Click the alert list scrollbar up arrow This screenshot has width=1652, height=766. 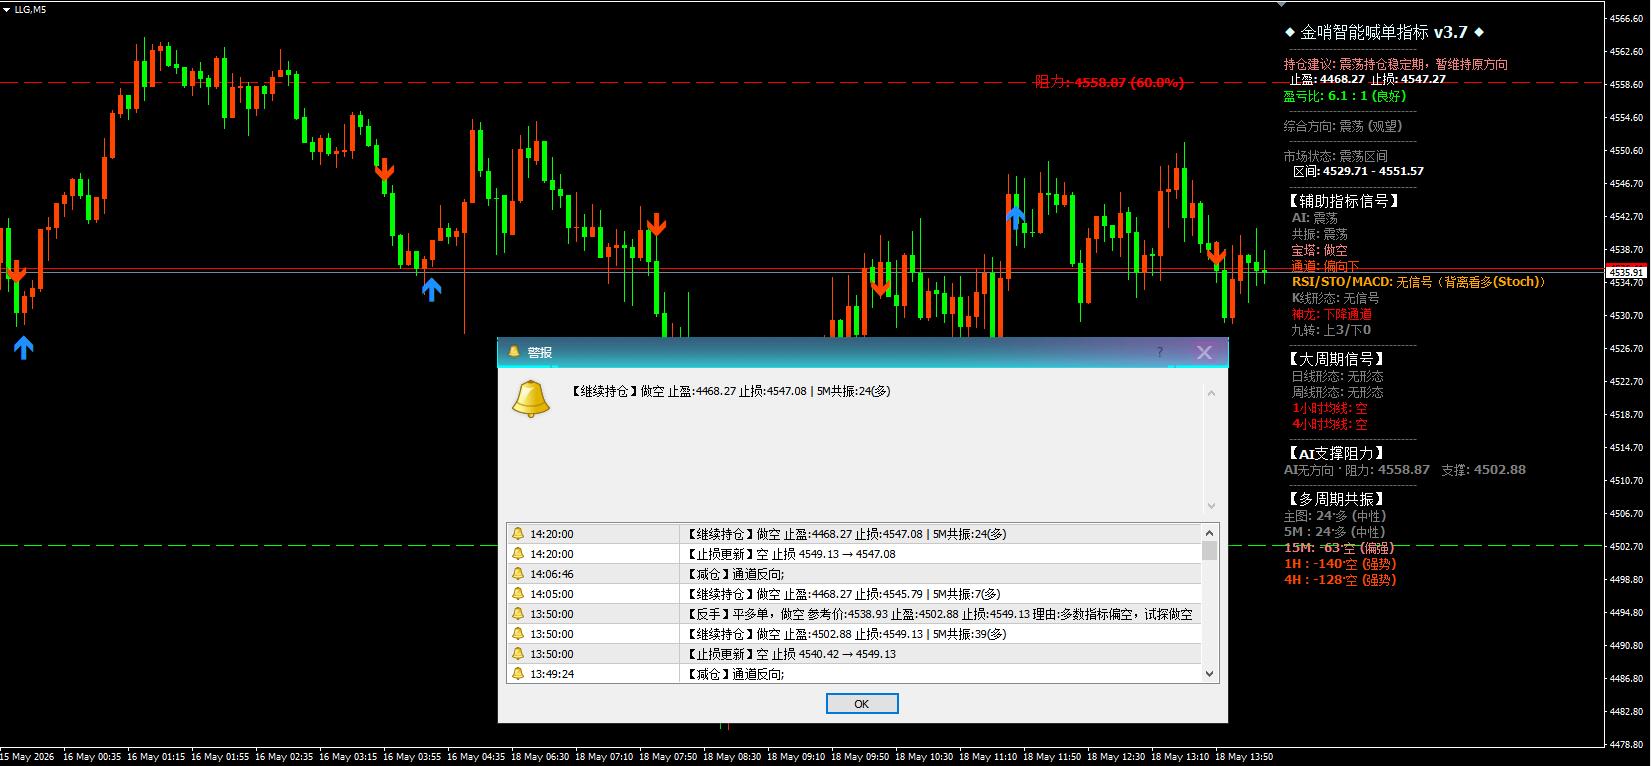[x=1210, y=533]
